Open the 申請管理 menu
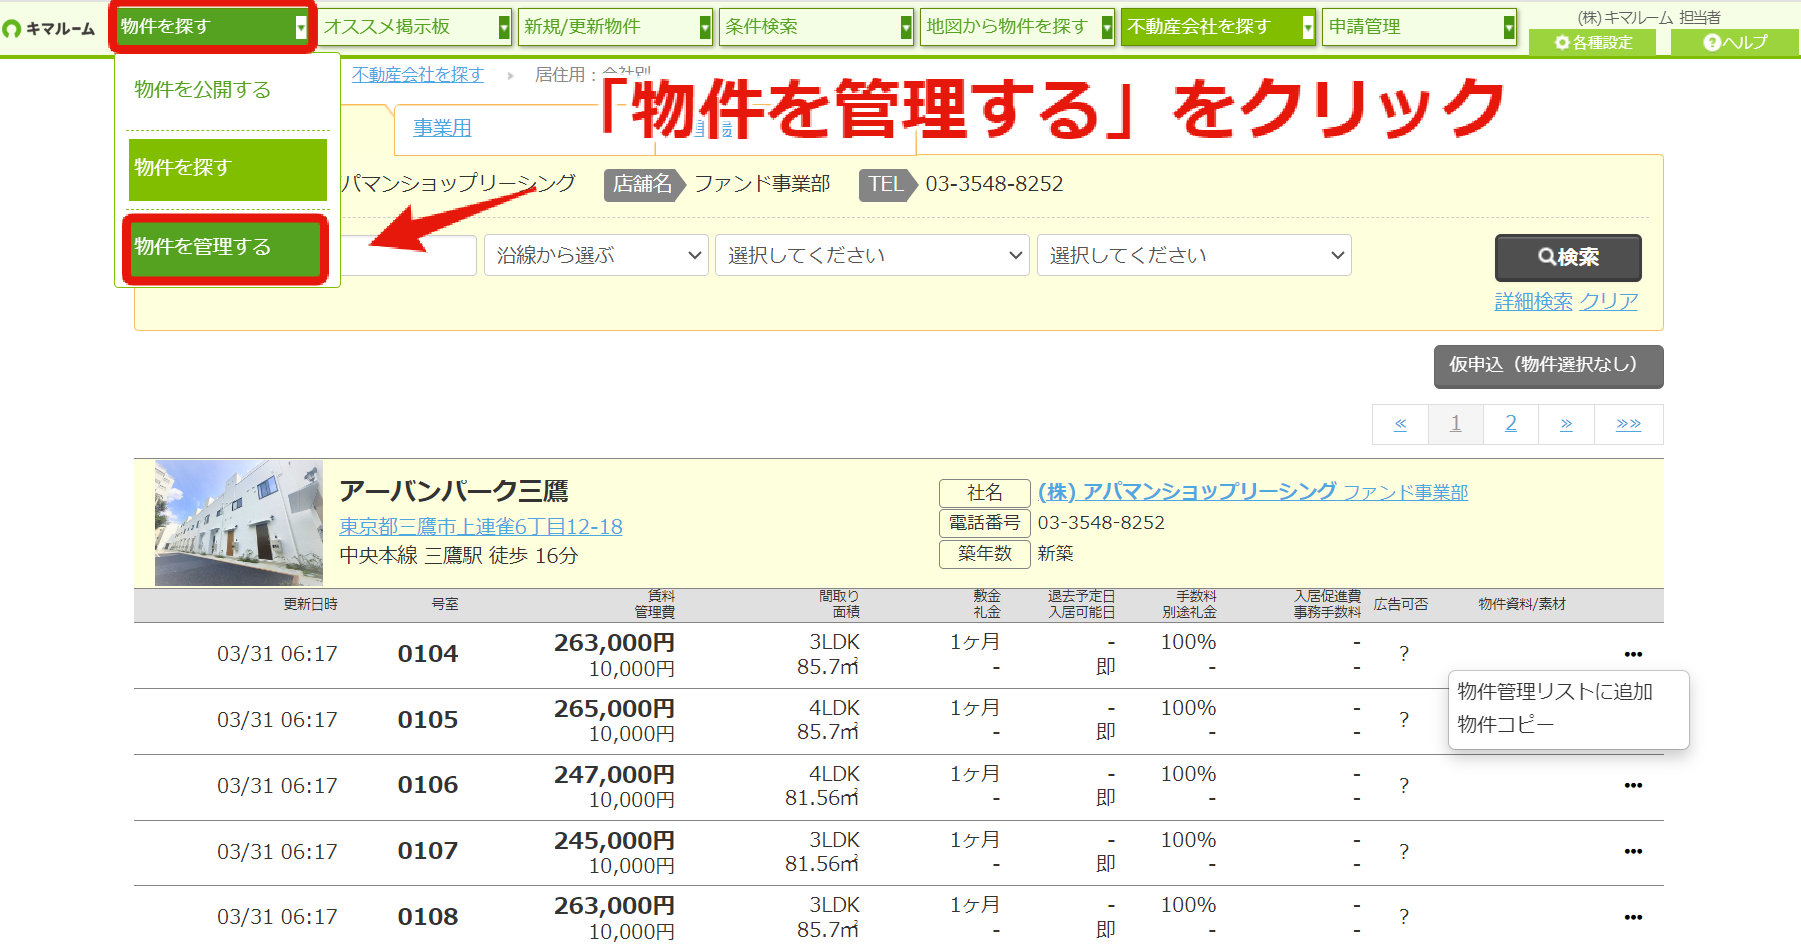Screen dimensions: 1801x945 [1420, 27]
